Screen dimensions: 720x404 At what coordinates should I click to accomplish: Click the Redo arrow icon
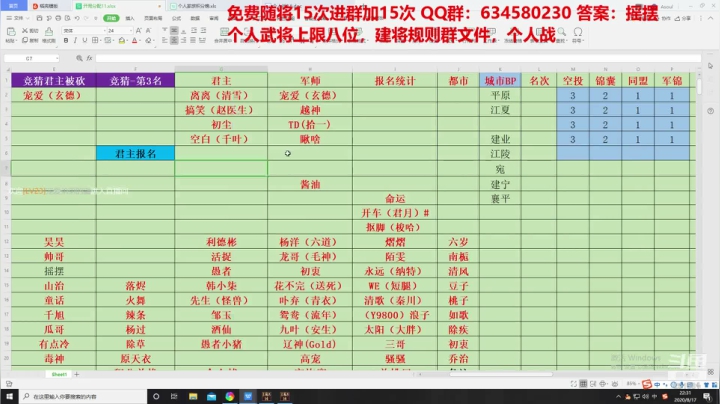pyautogui.click(x=86, y=18)
